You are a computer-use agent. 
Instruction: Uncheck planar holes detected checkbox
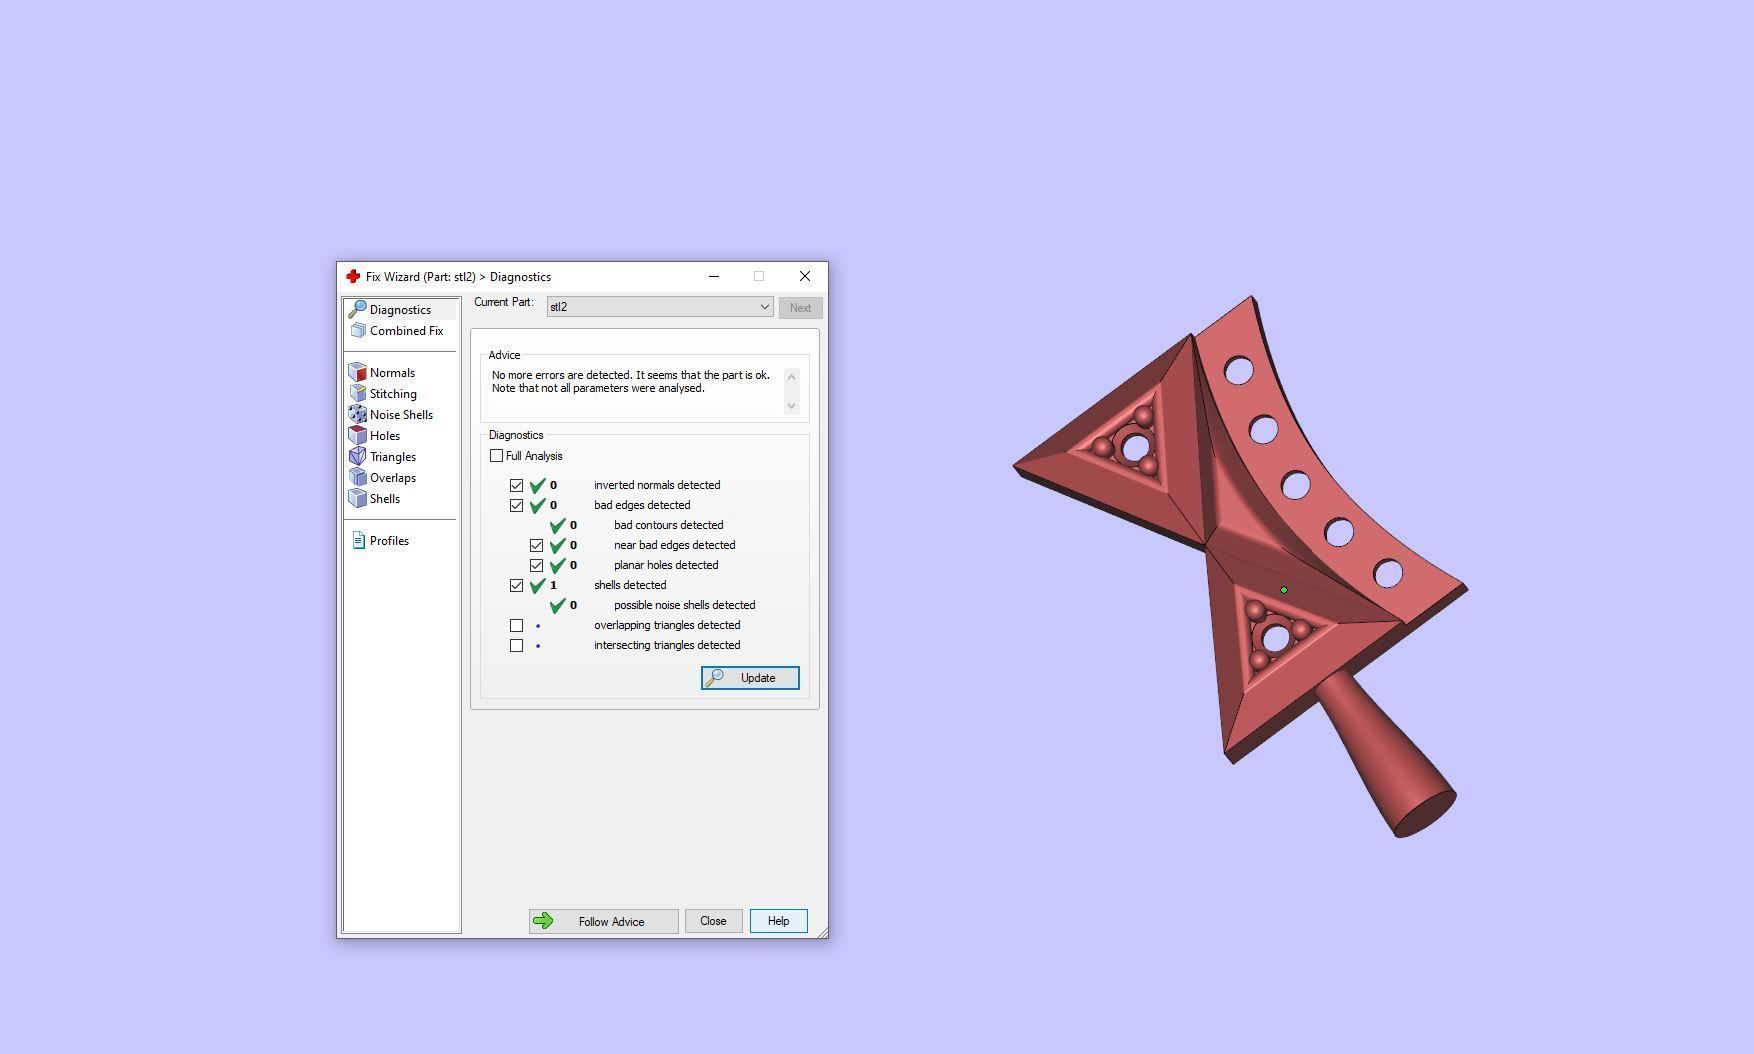pyautogui.click(x=536, y=566)
